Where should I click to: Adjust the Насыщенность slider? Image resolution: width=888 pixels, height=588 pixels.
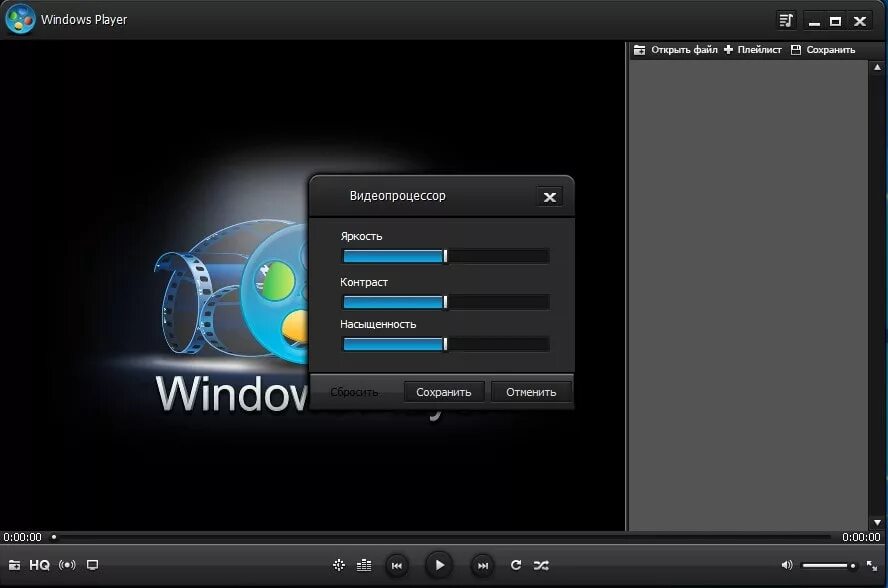(446, 344)
